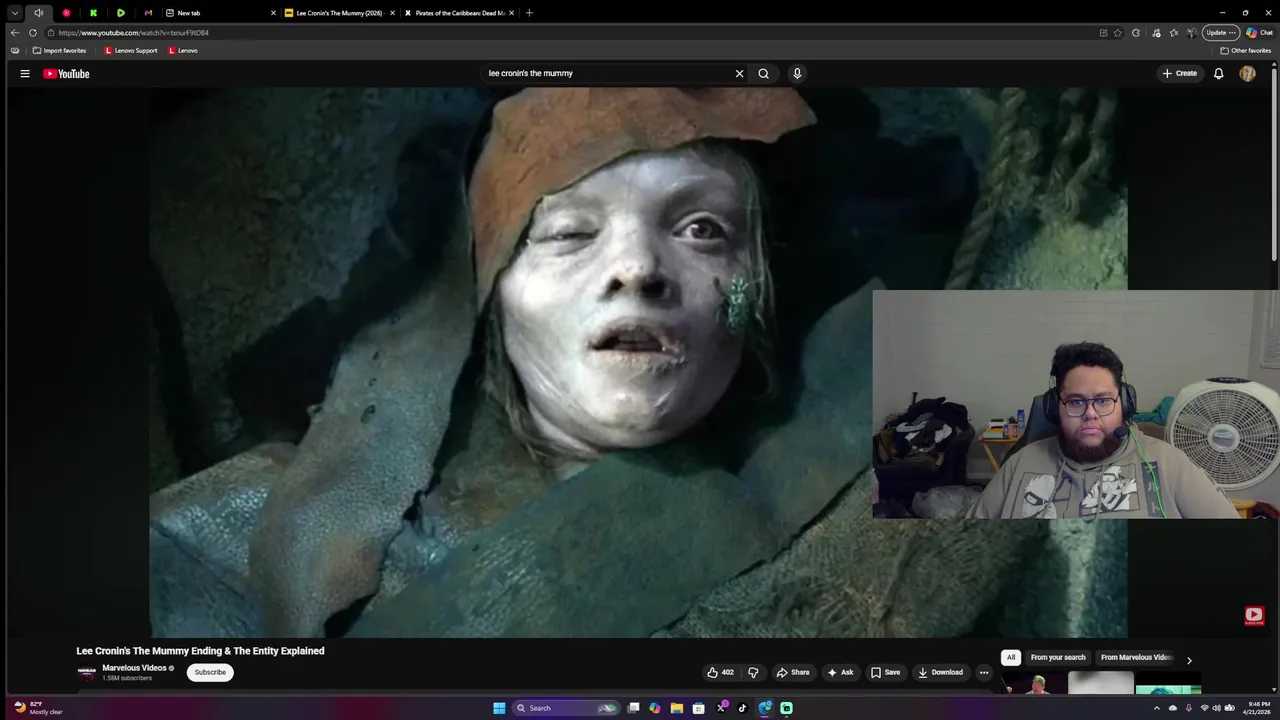Open the green play pinned tab
This screenshot has height=720, width=1280.
120,13
